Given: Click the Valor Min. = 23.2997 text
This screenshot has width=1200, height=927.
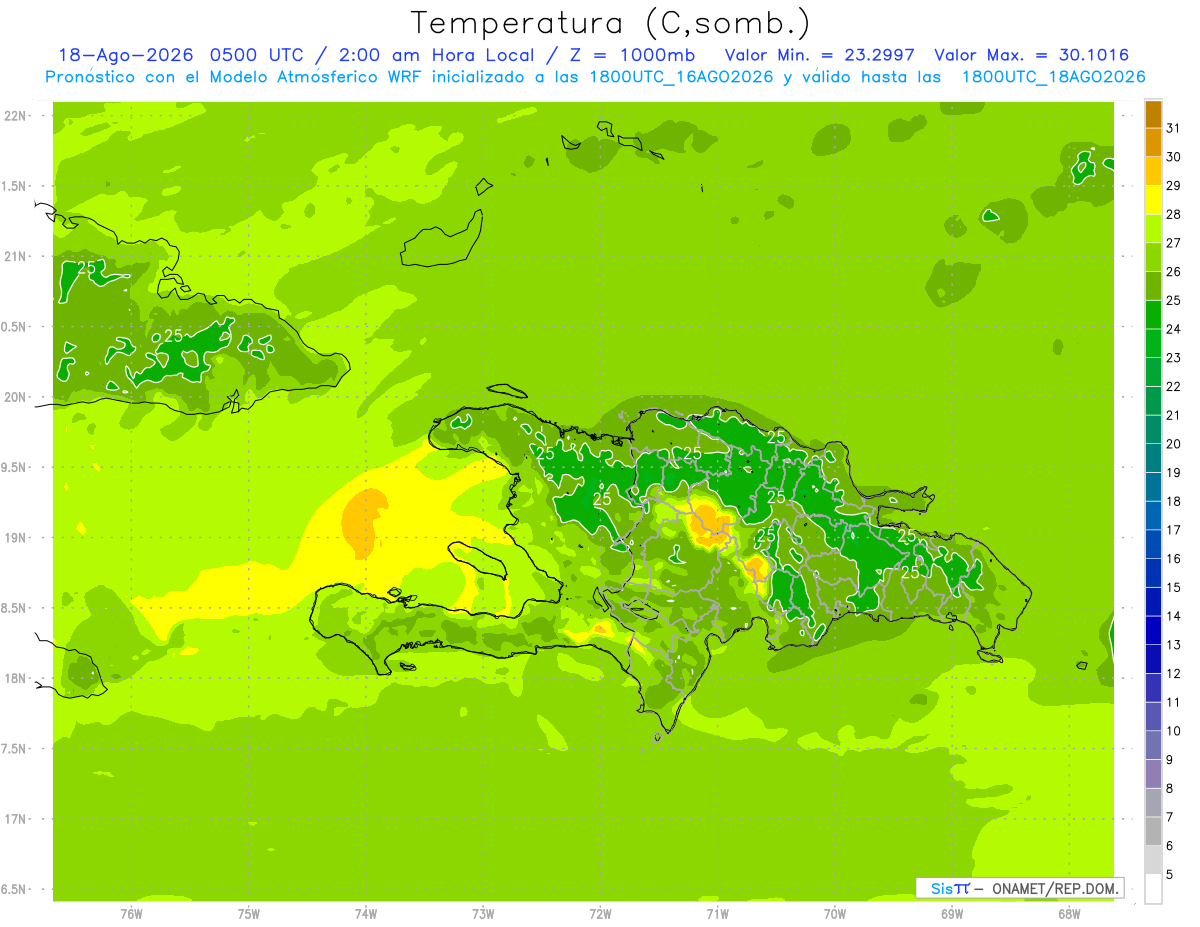Looking at the screenshot, I should pos(819,55).
